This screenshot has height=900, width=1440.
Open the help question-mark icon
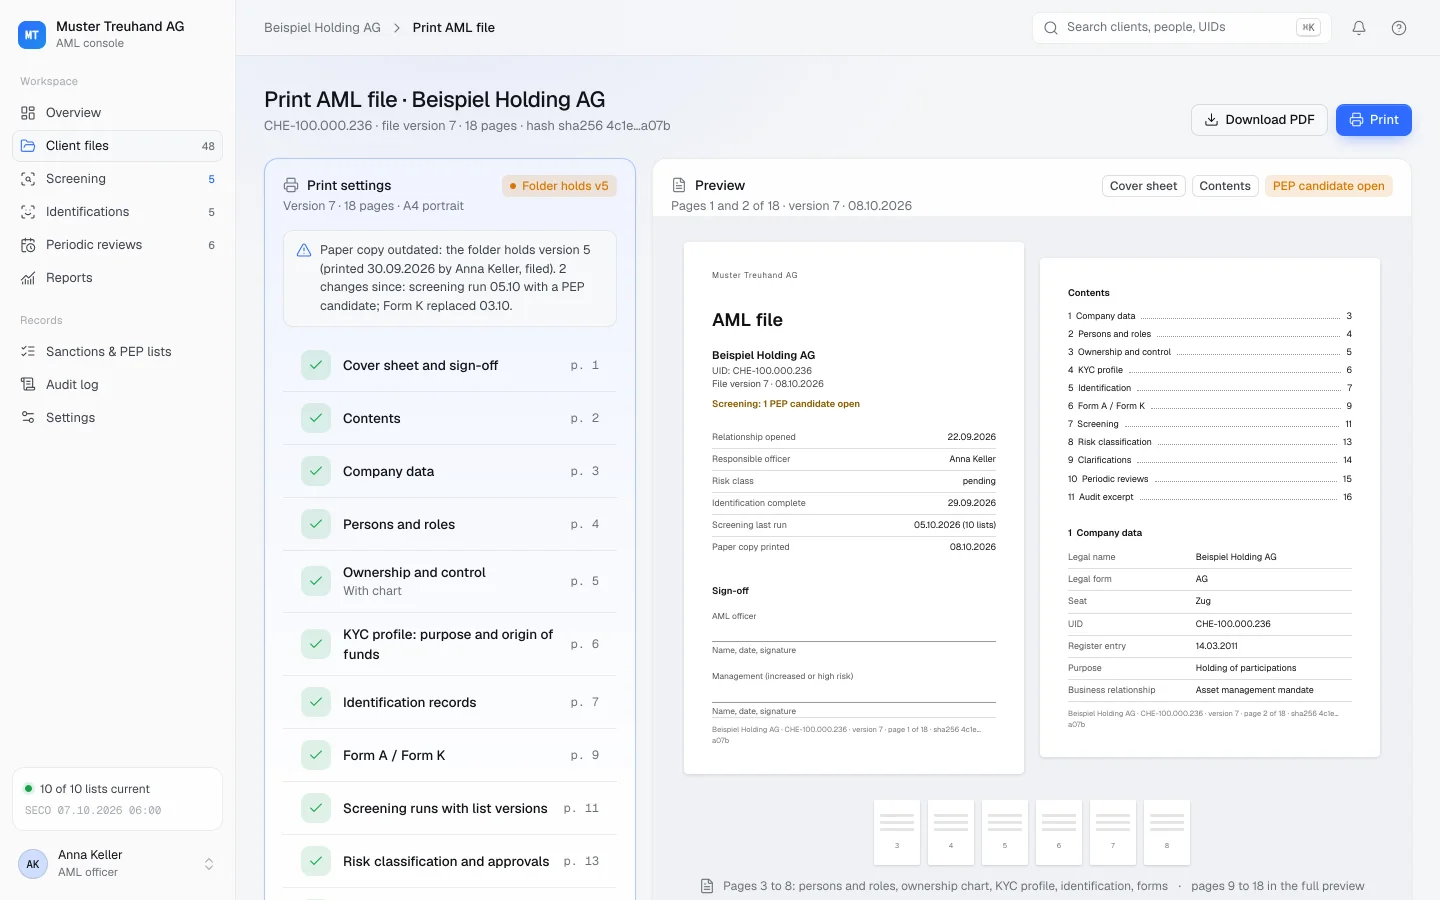pos(1399,28)
